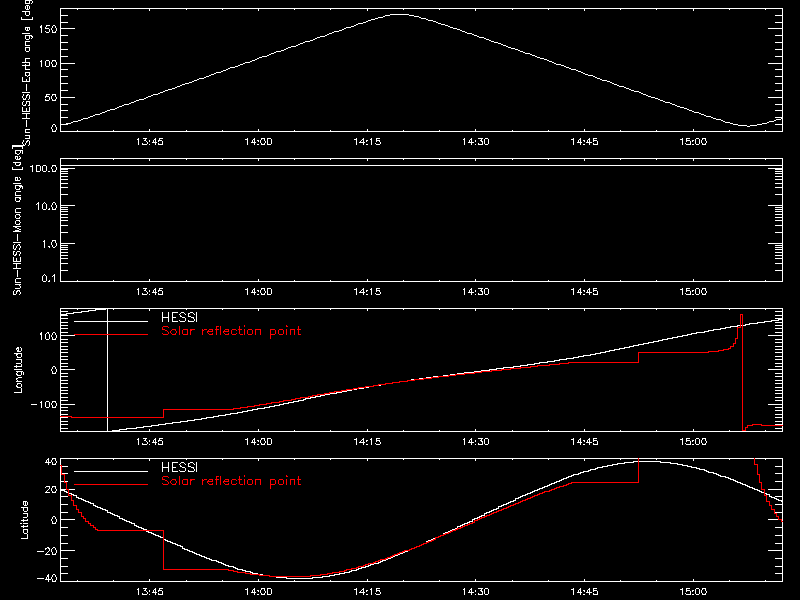Click 14:00 time label under Moon angle plot
Image resolution: width=800 pixels, height=600 pixels.
(259, 292)
